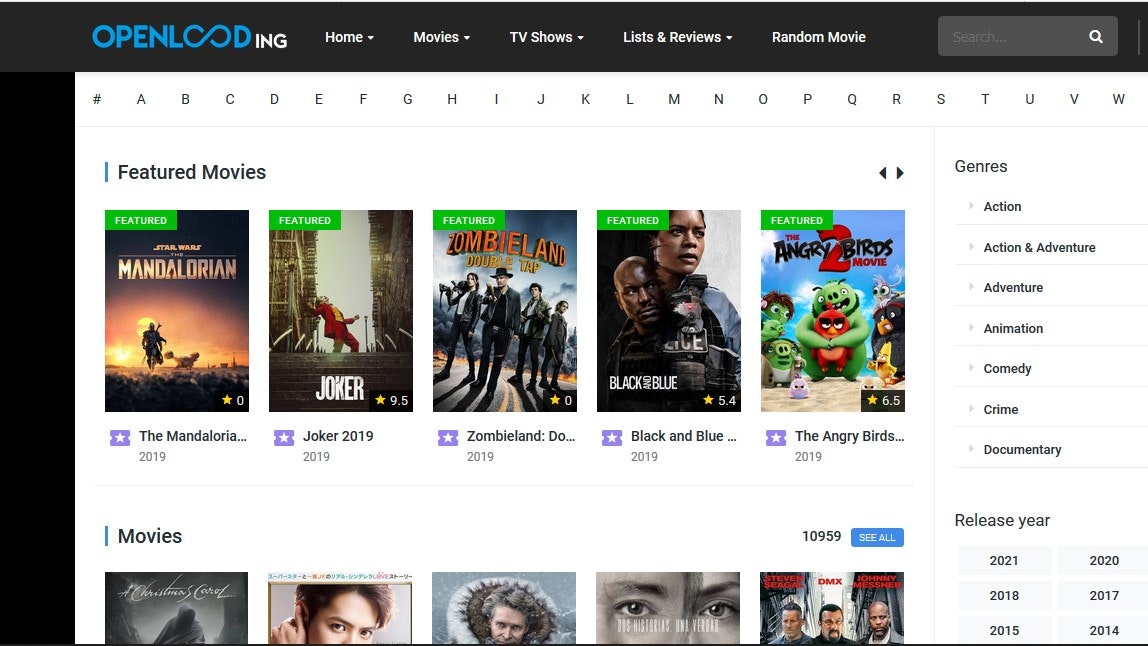This screenshot has height=646, width=1148.
Task: Filter movies starting with letter K
Action: [x=586, y=99]
